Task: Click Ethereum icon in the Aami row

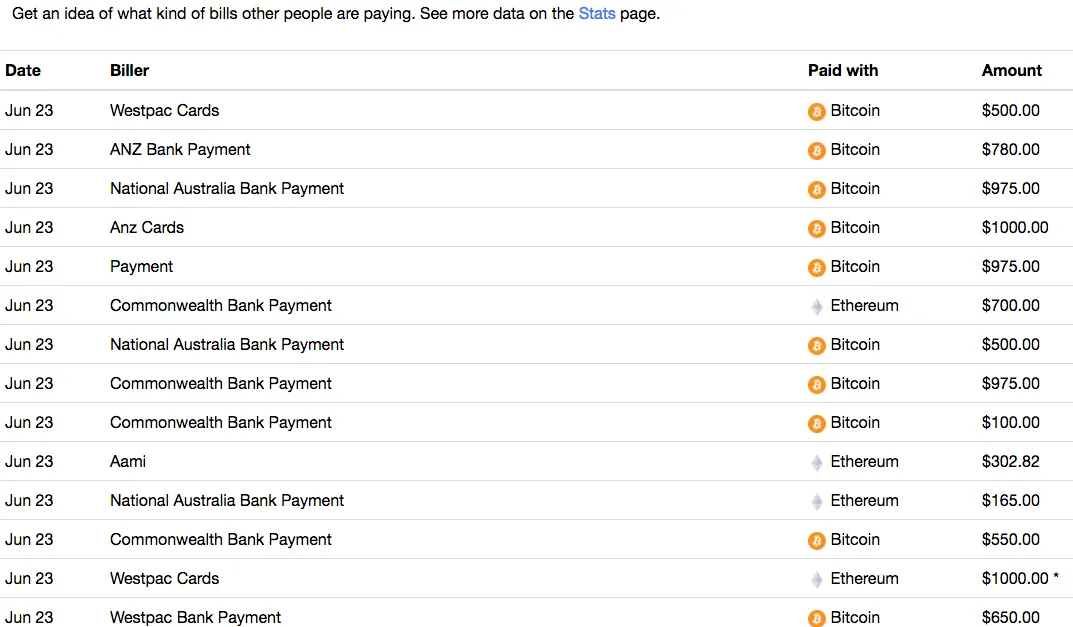Action: tap(816, 463)
